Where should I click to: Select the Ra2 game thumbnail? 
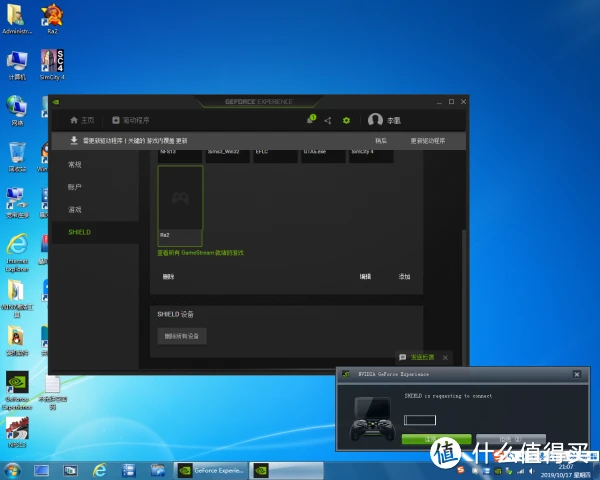(x=180, y=203)
